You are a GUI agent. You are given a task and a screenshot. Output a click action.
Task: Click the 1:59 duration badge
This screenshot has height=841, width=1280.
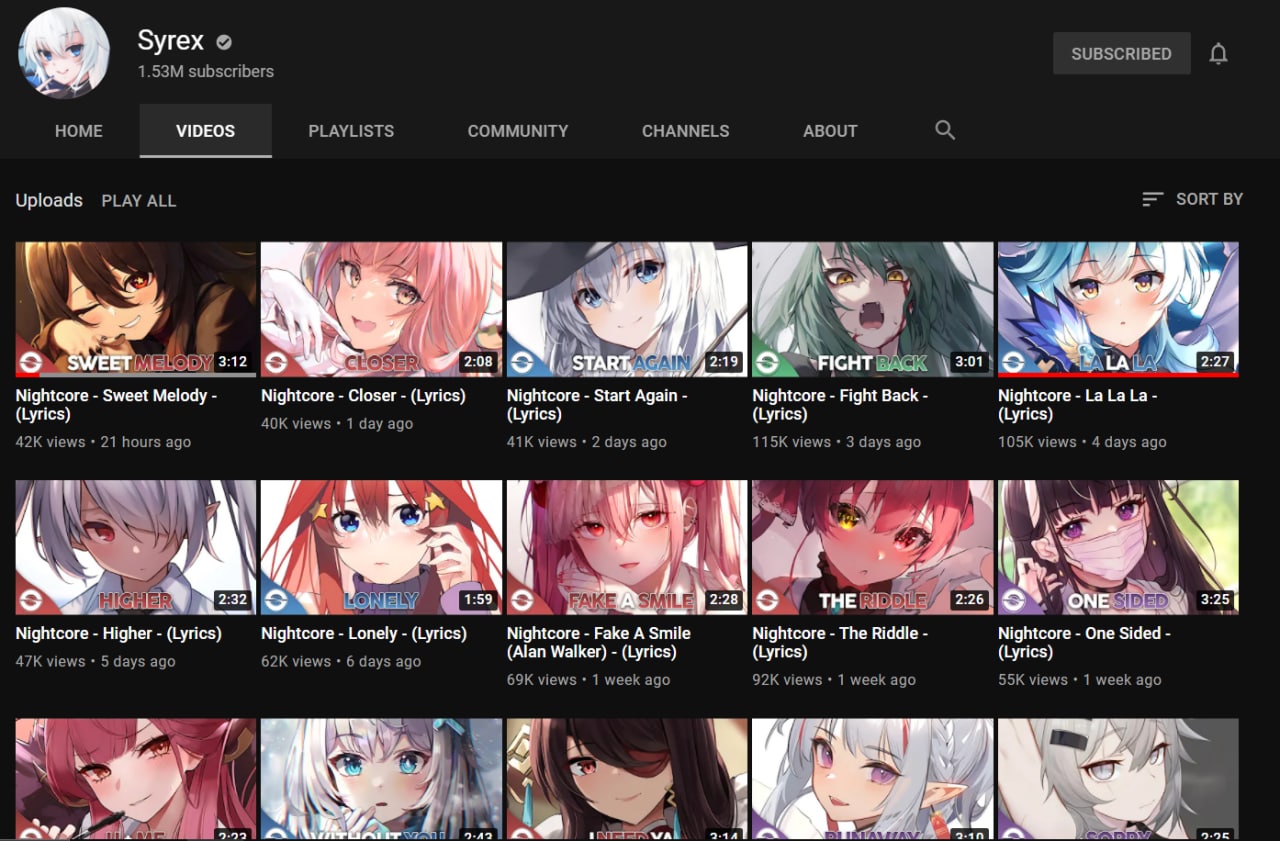(478, 600)
